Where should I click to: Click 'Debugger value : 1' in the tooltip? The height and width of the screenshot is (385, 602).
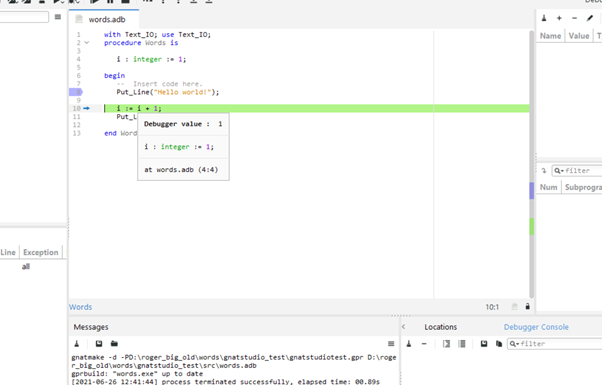tap(183, 124)
